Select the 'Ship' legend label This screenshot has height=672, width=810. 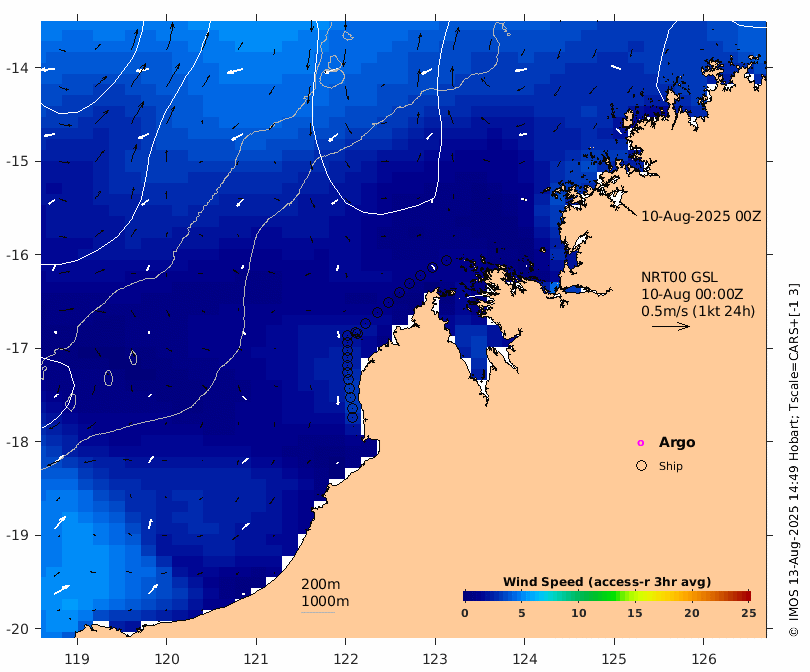tap(671, 466)
